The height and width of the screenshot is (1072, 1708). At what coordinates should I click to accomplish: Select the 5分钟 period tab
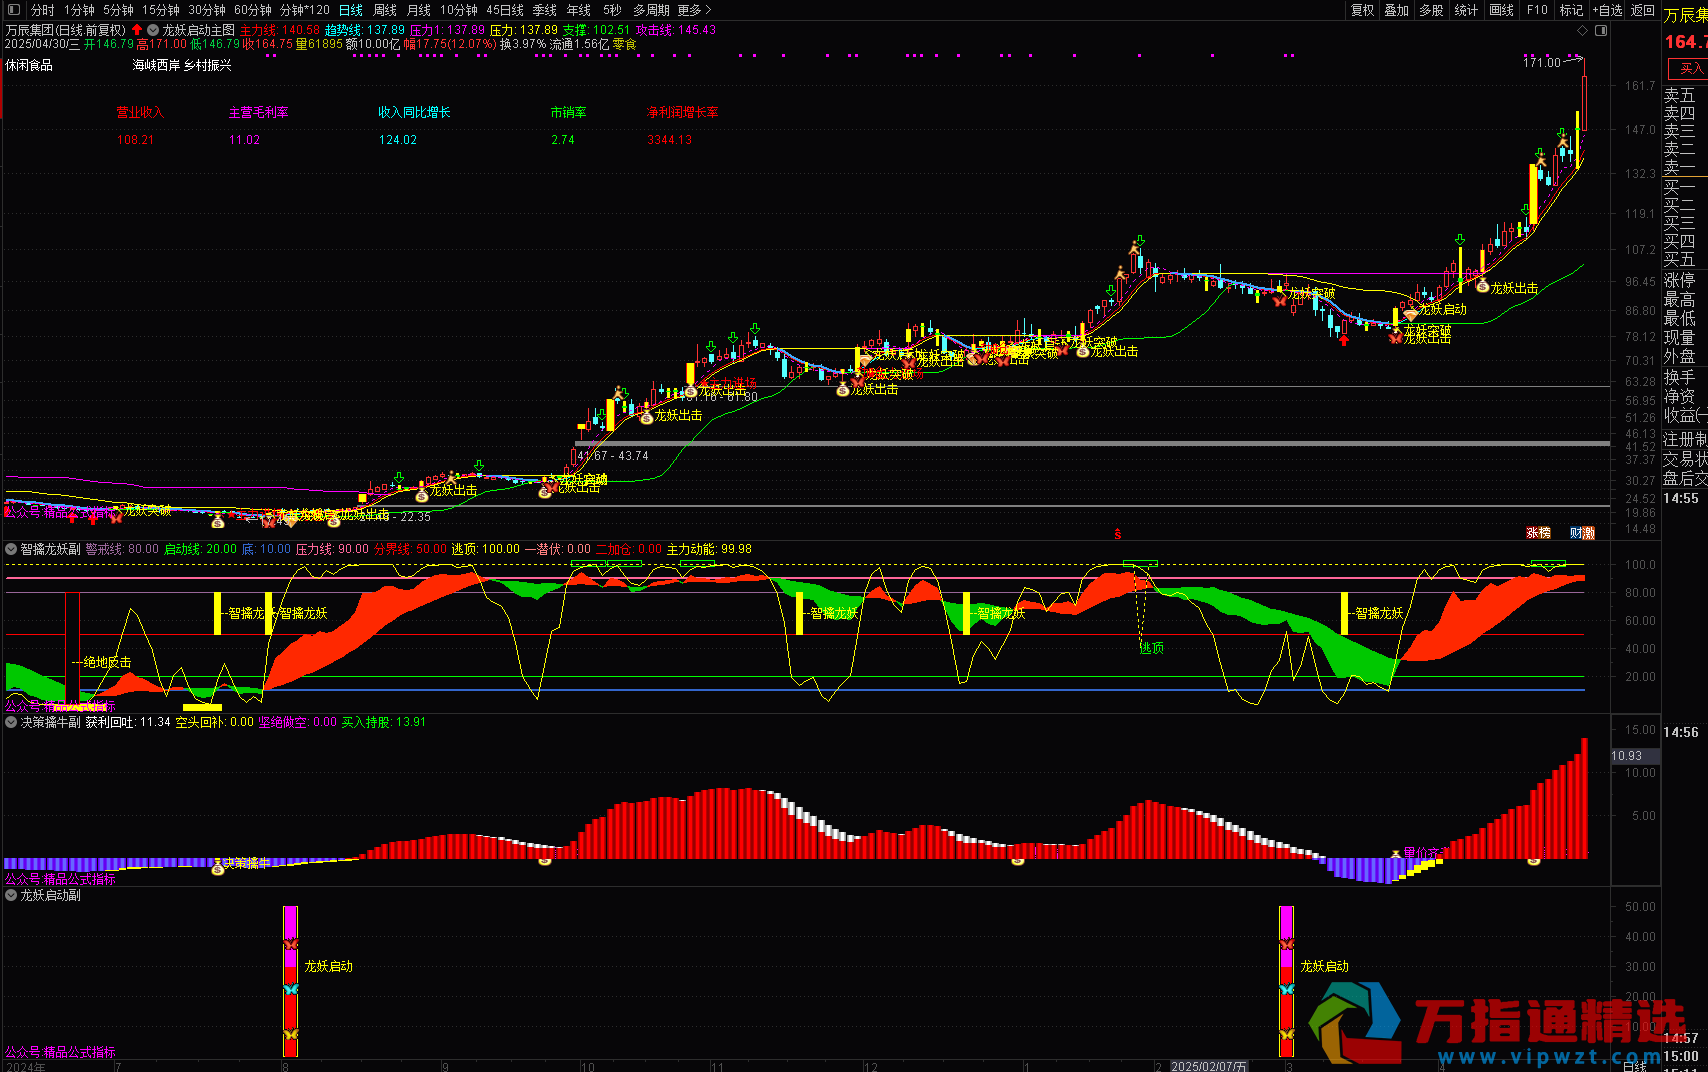(x=118, y=10)
